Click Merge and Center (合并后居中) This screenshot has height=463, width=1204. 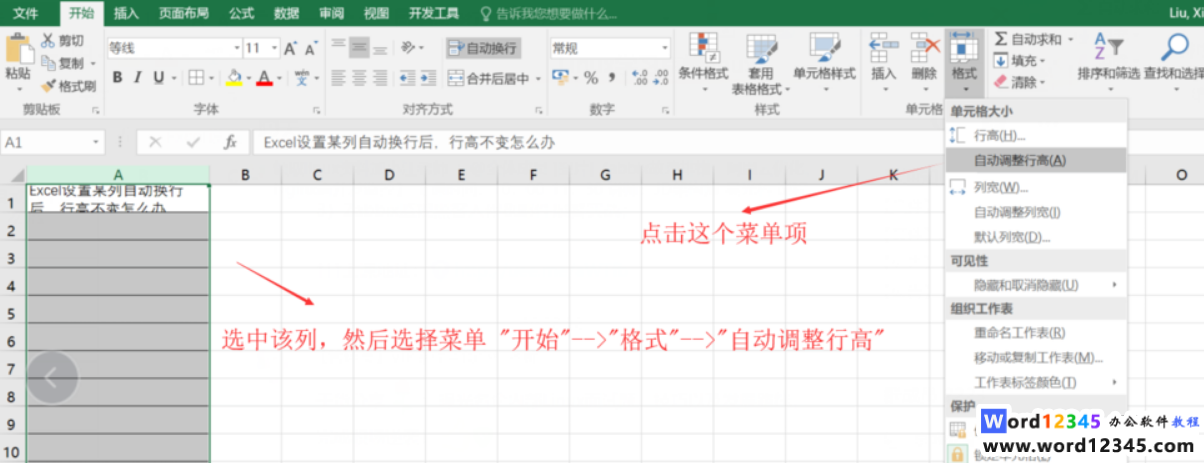coord(488,78)
